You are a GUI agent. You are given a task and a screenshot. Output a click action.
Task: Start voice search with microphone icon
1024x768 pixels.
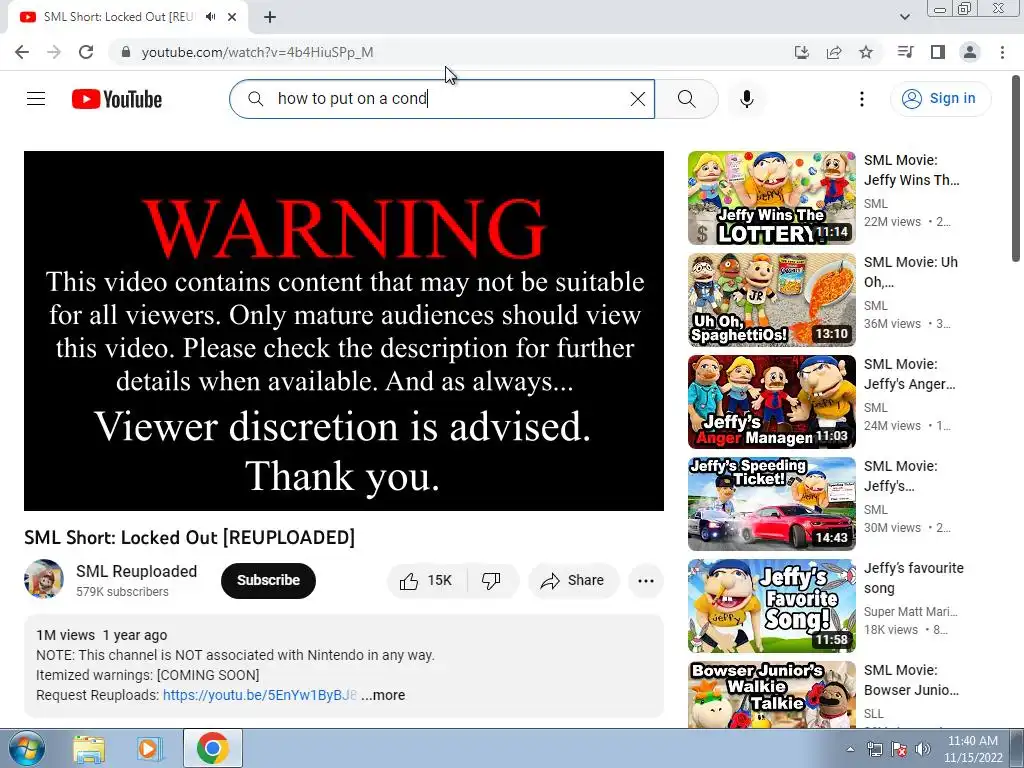pos(746,99)
